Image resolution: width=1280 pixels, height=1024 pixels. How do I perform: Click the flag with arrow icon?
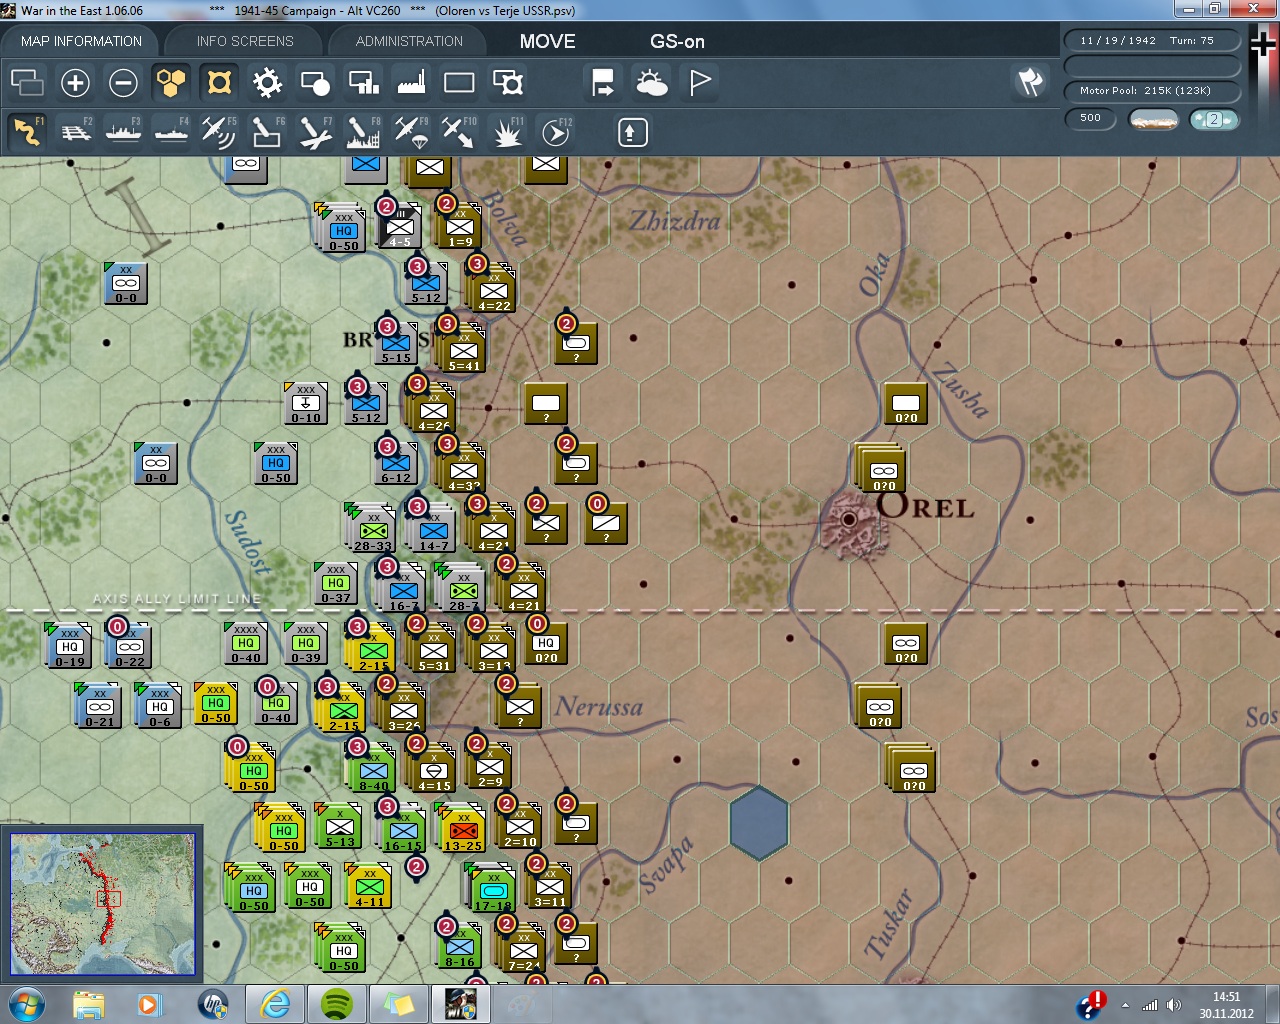(x=603, y=82)
